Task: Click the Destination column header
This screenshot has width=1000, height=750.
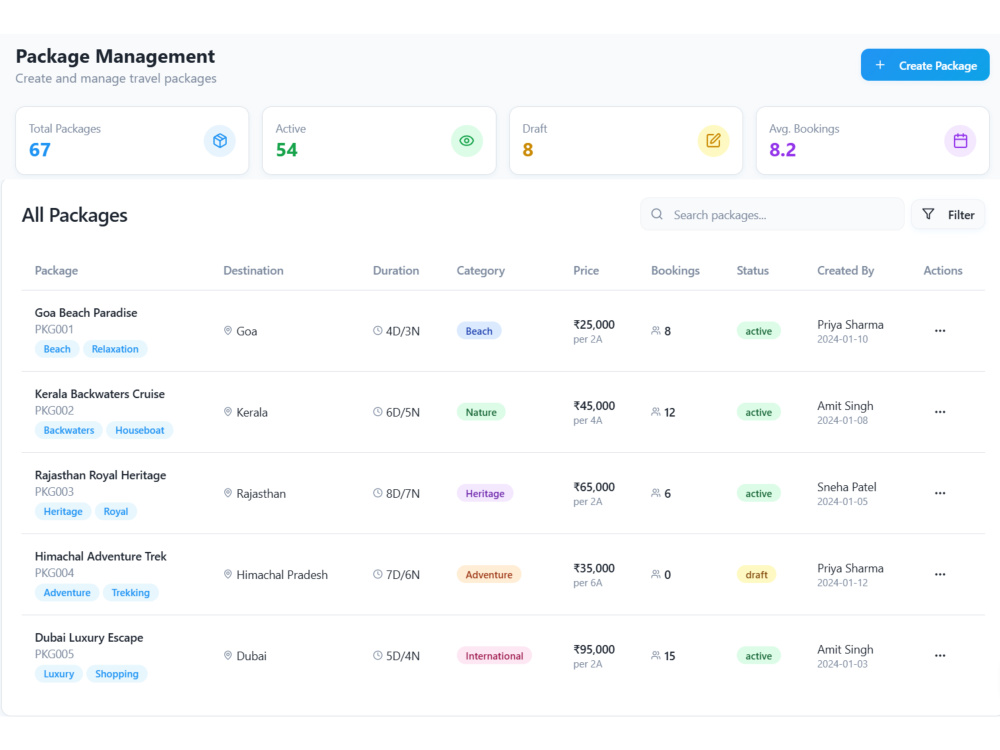Action: (253, 270)
